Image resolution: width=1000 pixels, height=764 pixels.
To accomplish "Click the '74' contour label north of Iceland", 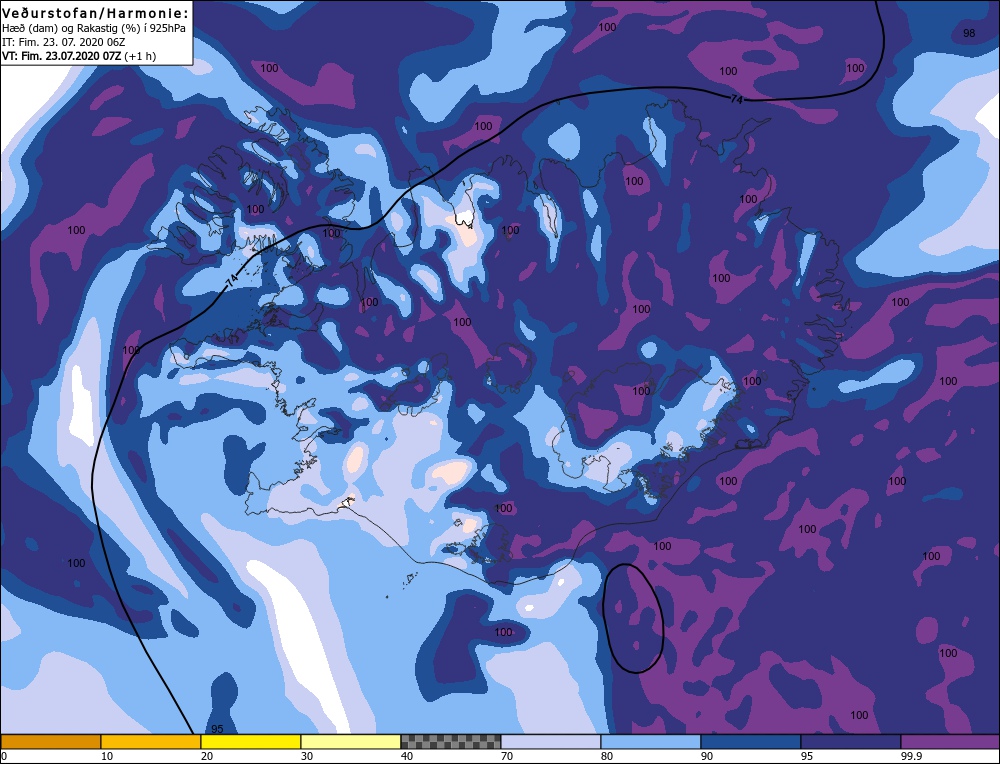I will [x=737, y=99].
